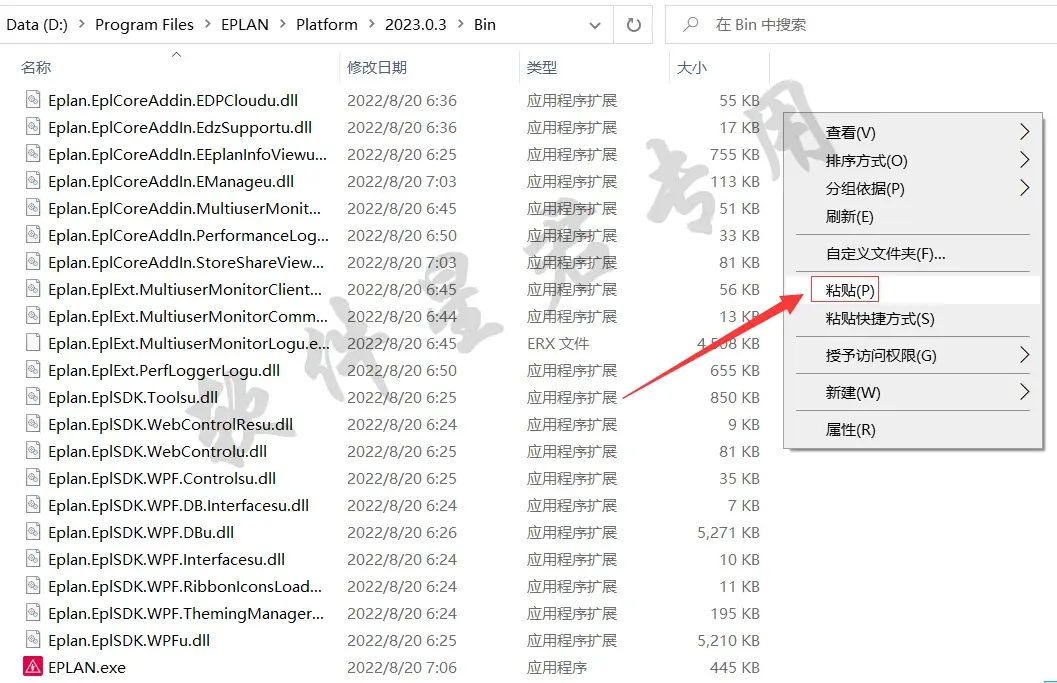Image resolution: width=1057 pixels, height=683 pixels.
Task: Click the 5,271 KB size value
Action: pyautogui.click(x=728, y=533)
